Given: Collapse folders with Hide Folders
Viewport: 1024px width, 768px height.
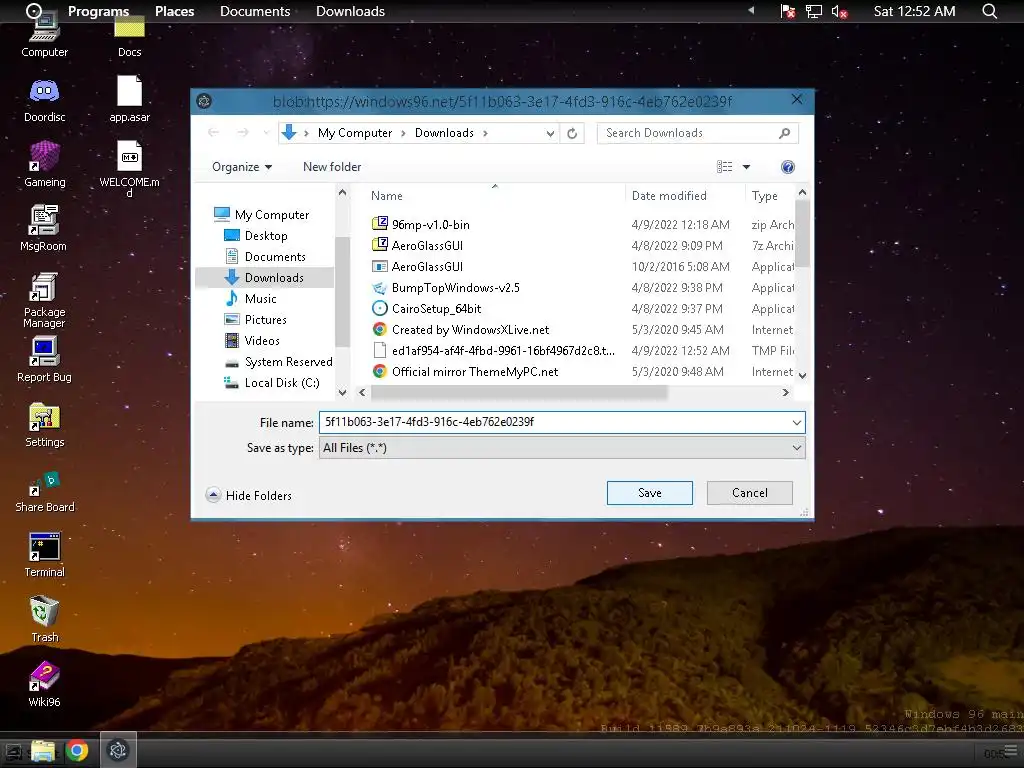Looking at the screenshot, I should coord(248,495).
